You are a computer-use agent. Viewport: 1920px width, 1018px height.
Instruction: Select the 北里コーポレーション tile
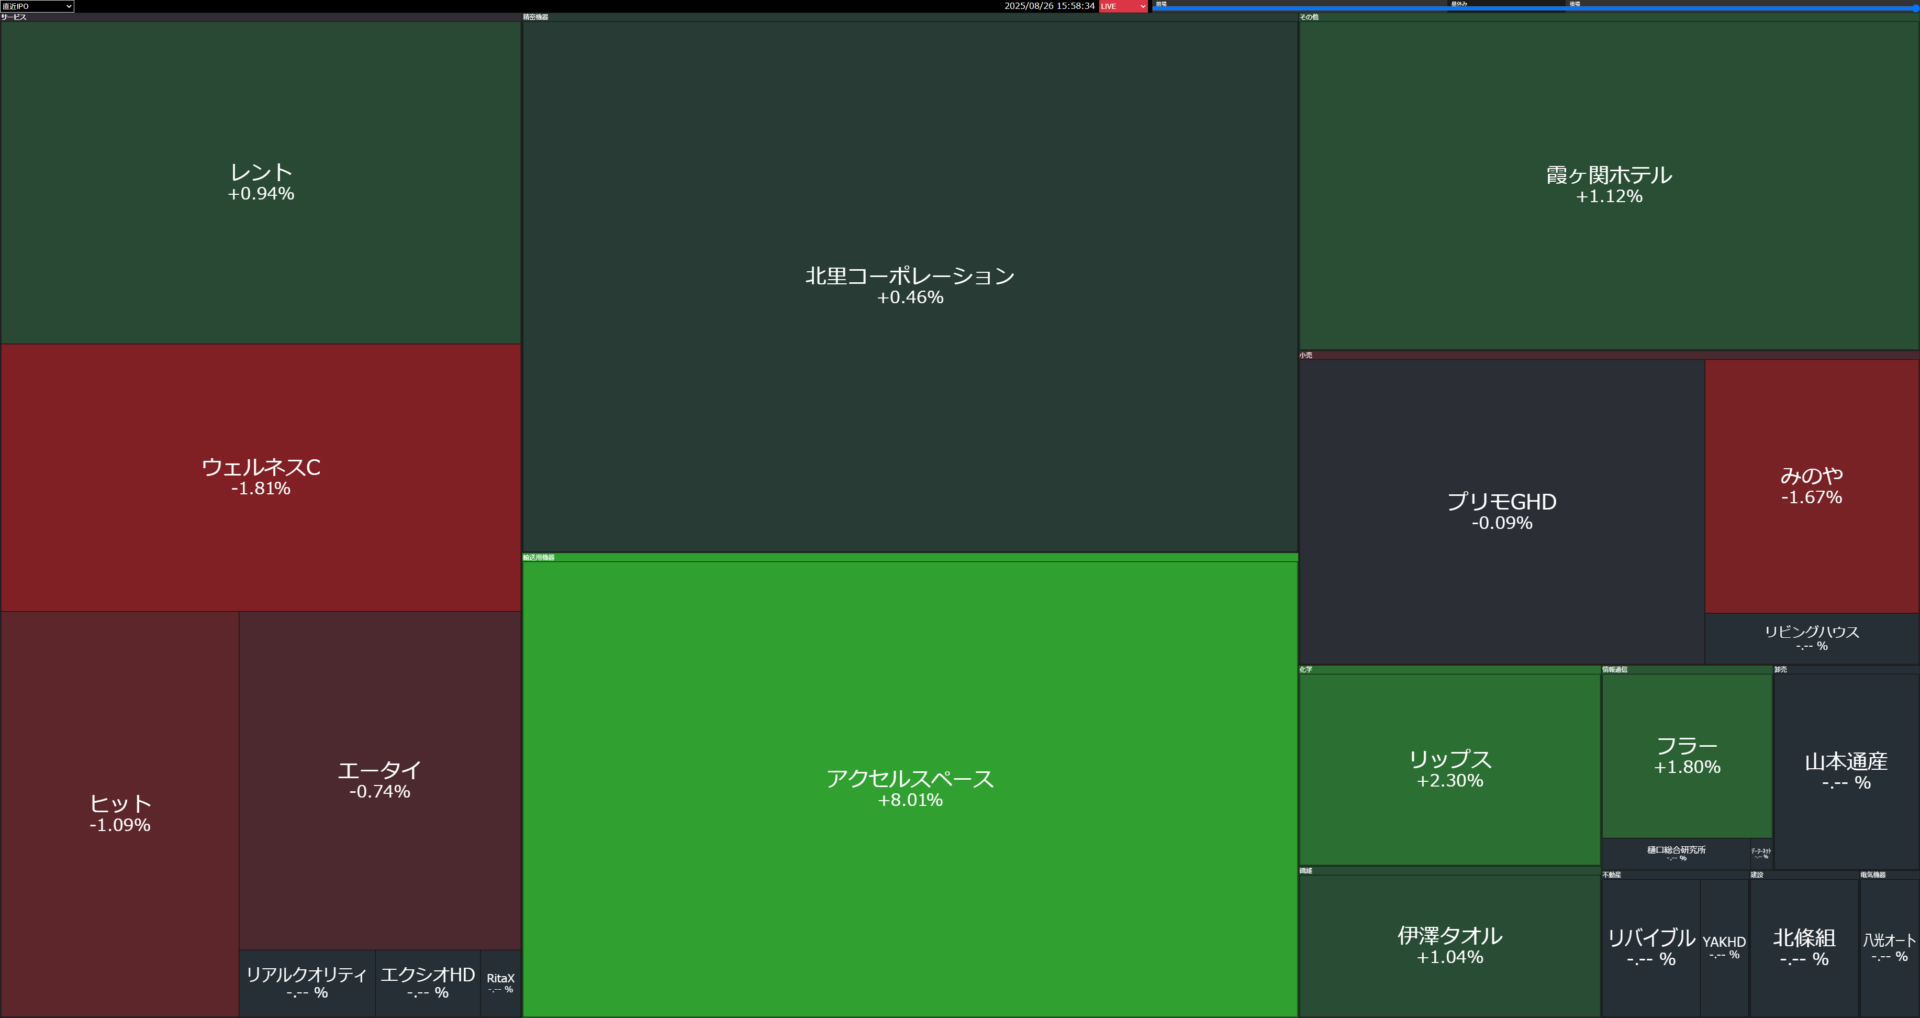click(910, 286)
